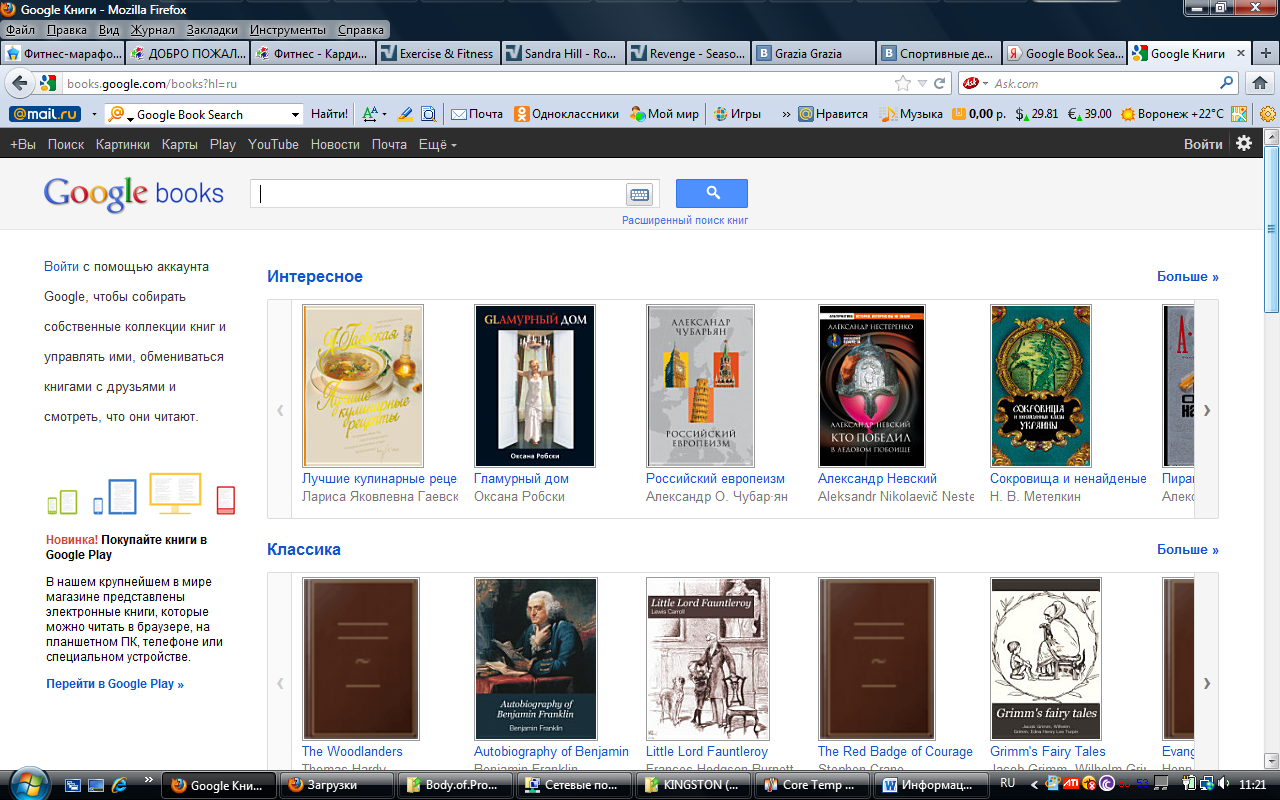Image resolution: width=1280 pixels, height=800 pixels.
Task: Expand the Google Book Search toolbar combo
Action: [294, 114]
